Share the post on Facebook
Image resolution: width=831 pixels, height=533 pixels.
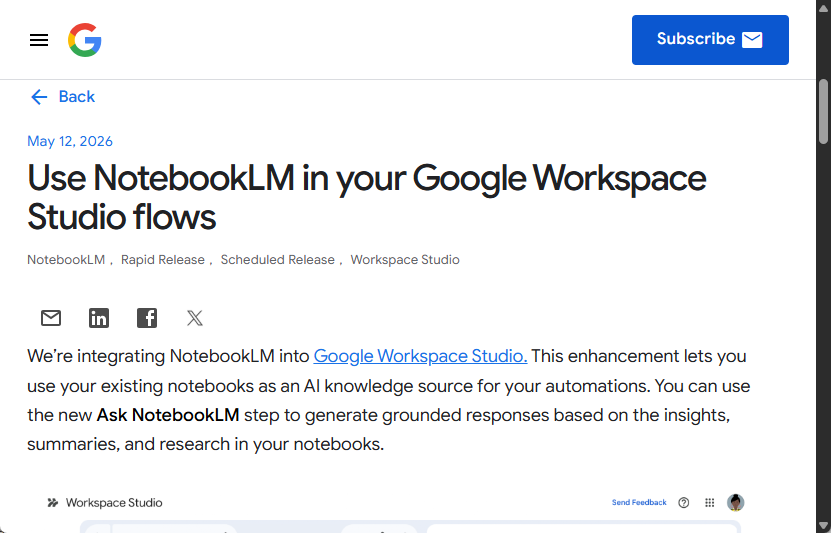[x=147, y=318]
